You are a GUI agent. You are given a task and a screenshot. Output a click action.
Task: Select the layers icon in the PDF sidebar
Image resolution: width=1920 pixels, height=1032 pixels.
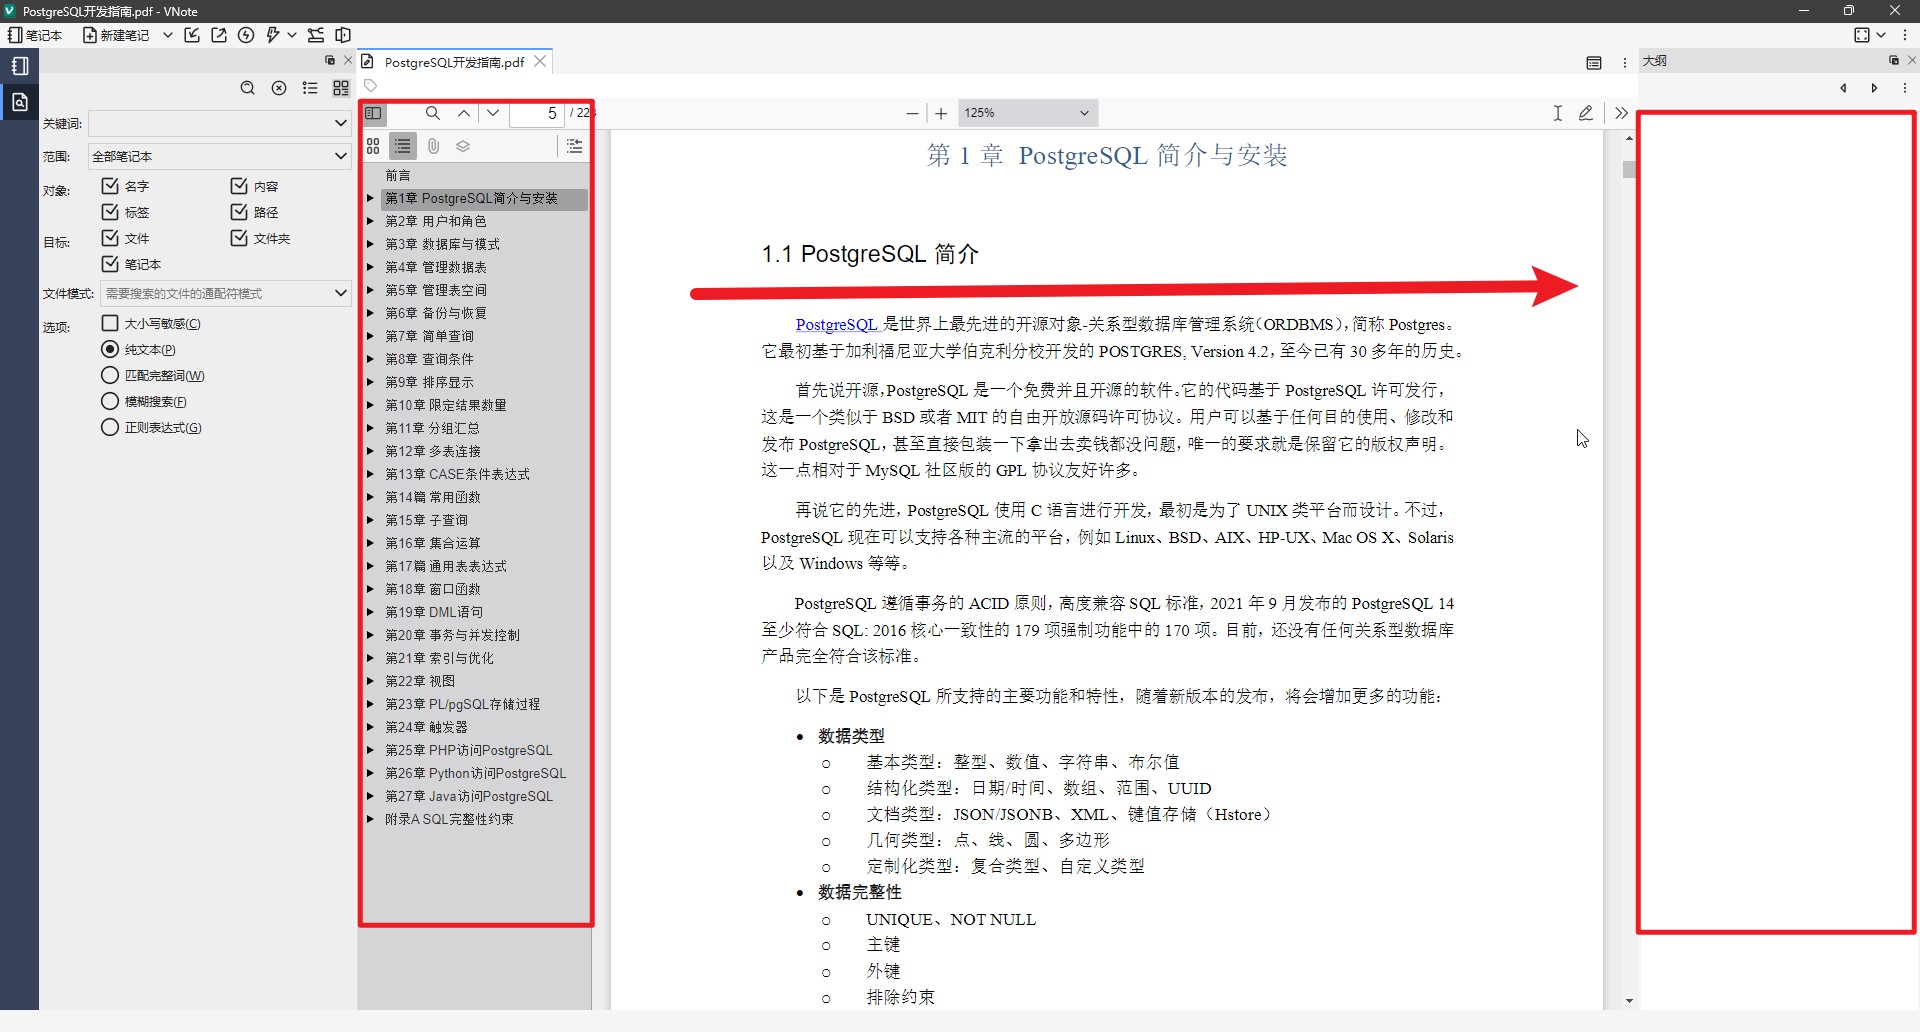463,145
